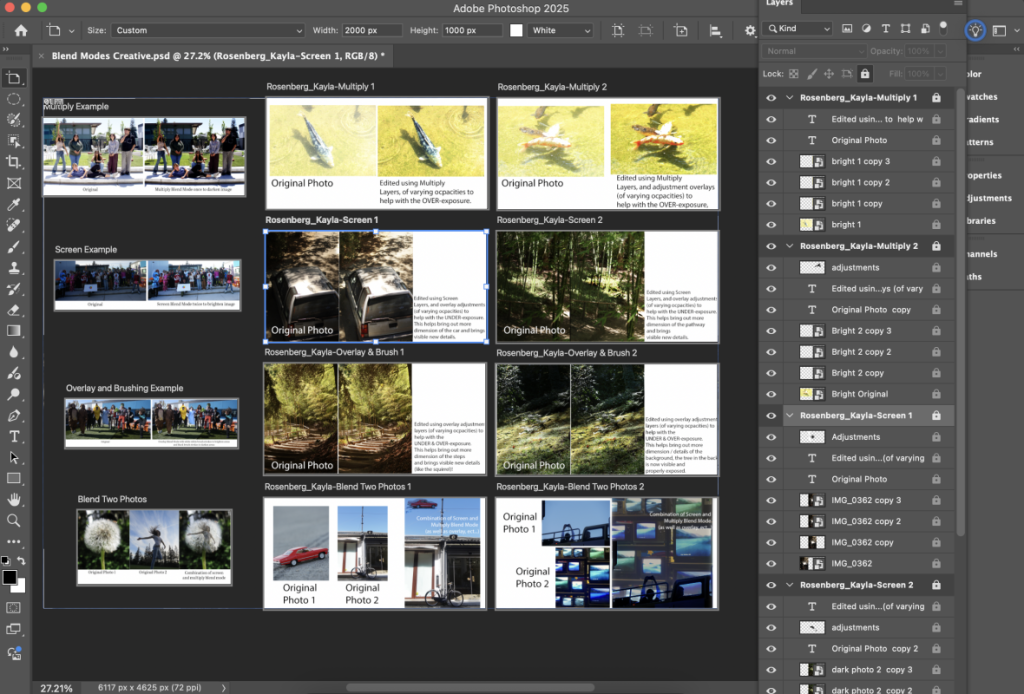Filter layers by adjustment layers
Viewport: 1024px width, 694px height.
(866, 28)
